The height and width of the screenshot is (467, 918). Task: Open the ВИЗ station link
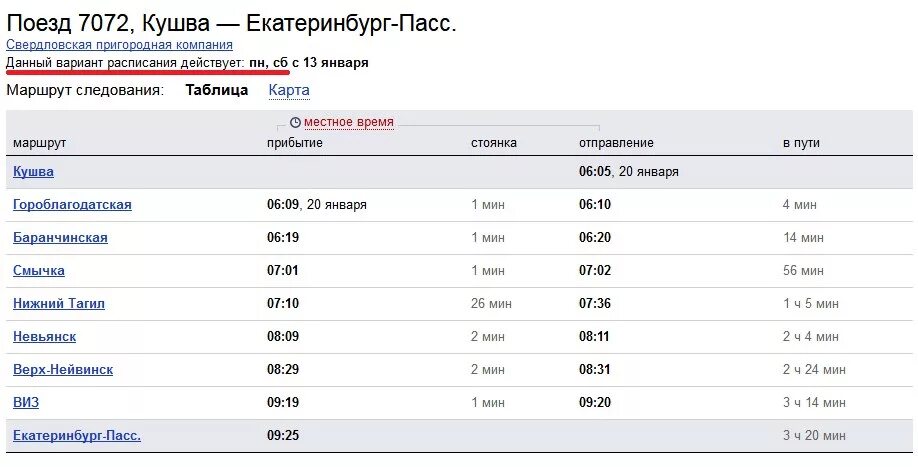[26, 403]
